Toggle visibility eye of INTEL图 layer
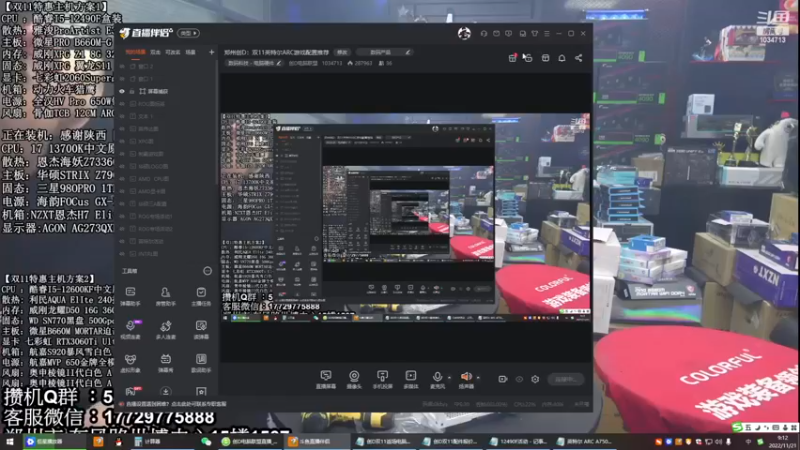Image resolution: width=800 pixels, height=450 pixels. coord(122,254)
